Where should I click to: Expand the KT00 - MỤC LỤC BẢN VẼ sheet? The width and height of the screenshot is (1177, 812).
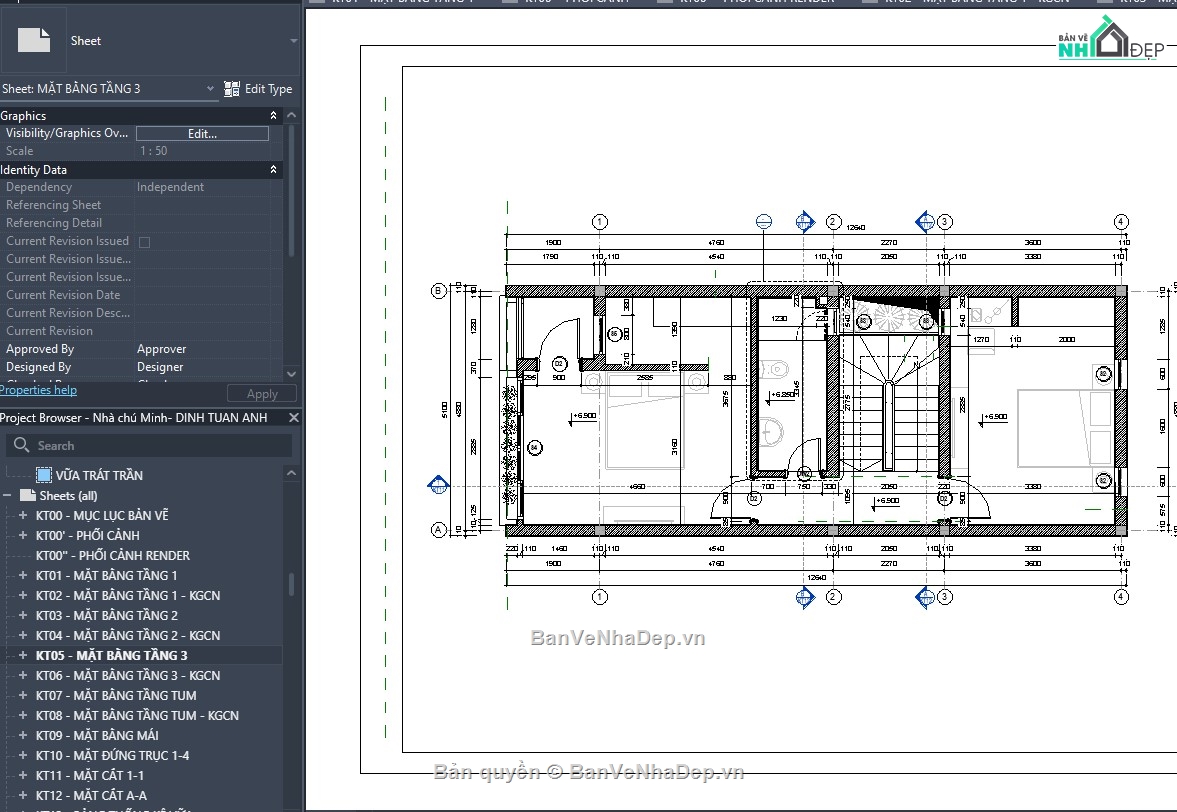[x=23, y=516]
